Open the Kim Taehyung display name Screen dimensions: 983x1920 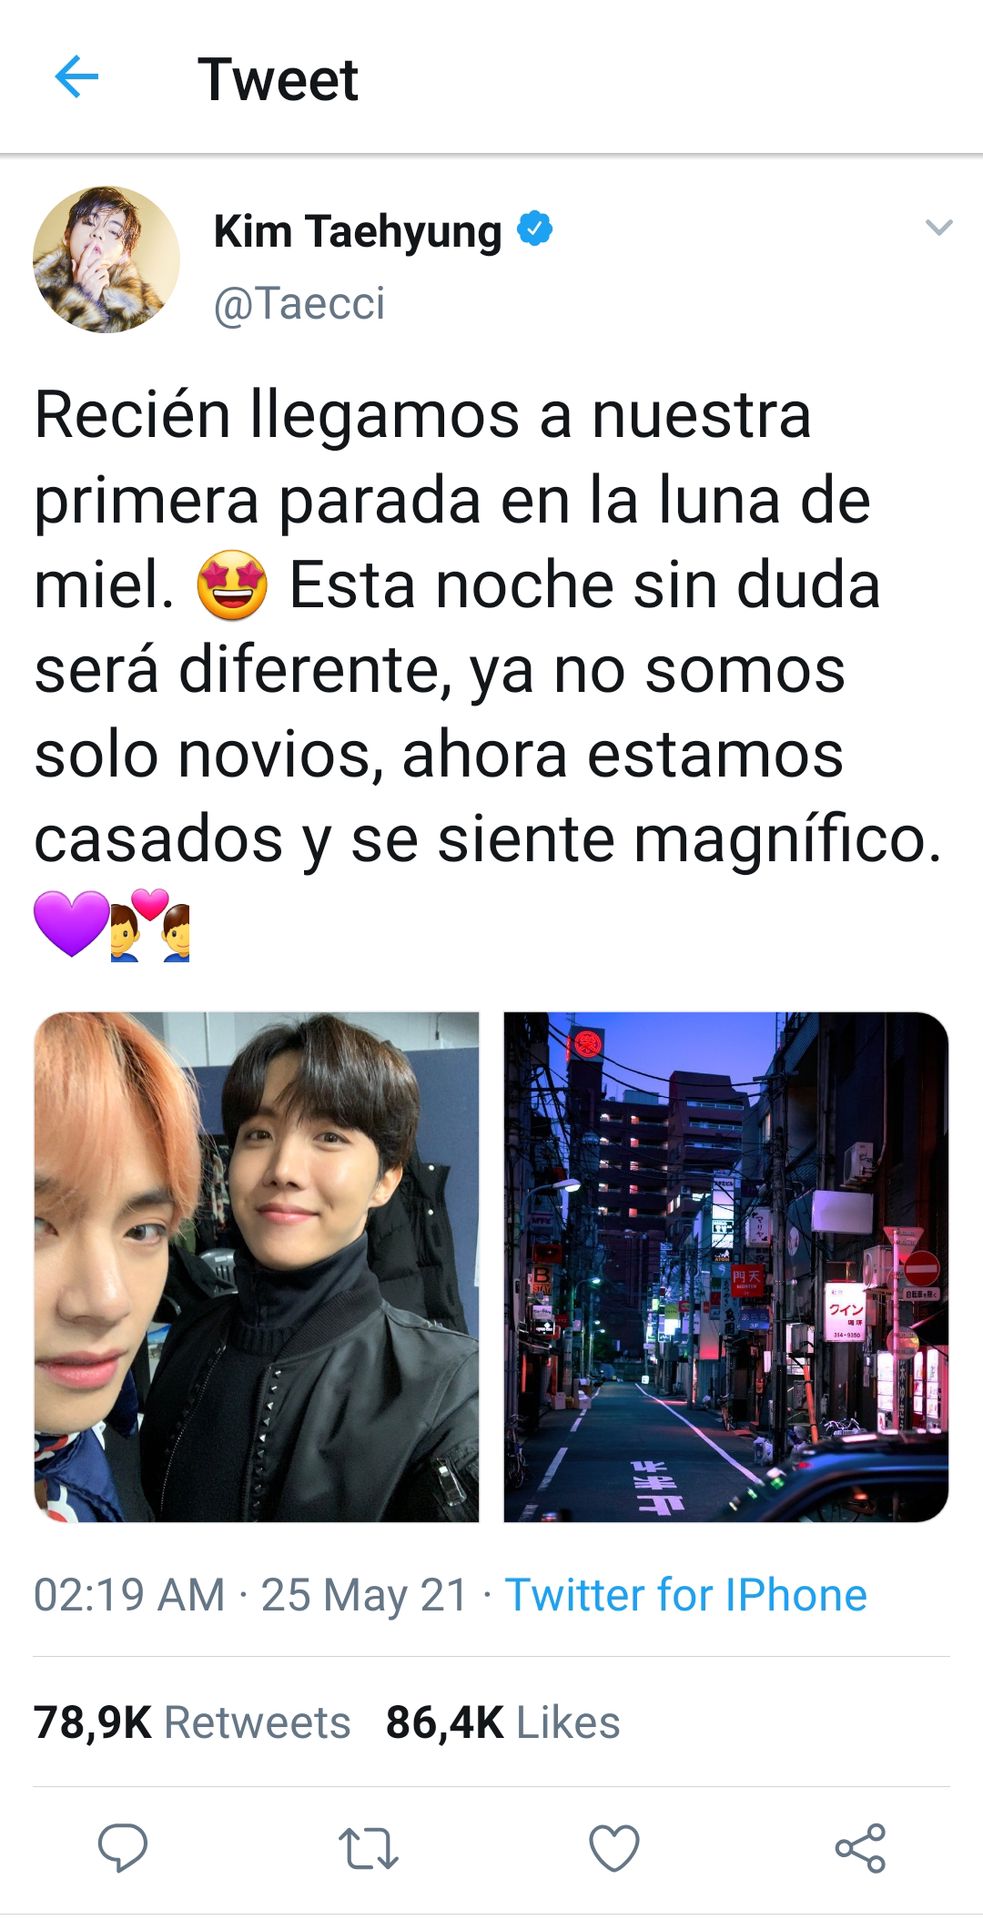tap(357, 231)
